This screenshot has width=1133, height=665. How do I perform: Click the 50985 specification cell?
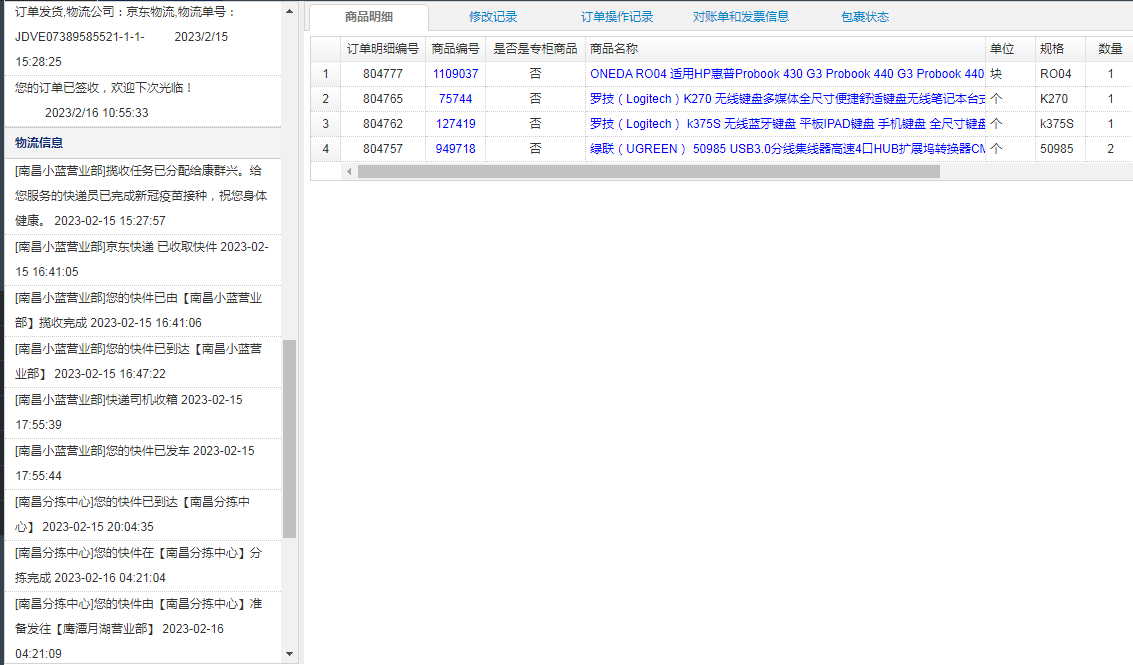coord(1060,149)
